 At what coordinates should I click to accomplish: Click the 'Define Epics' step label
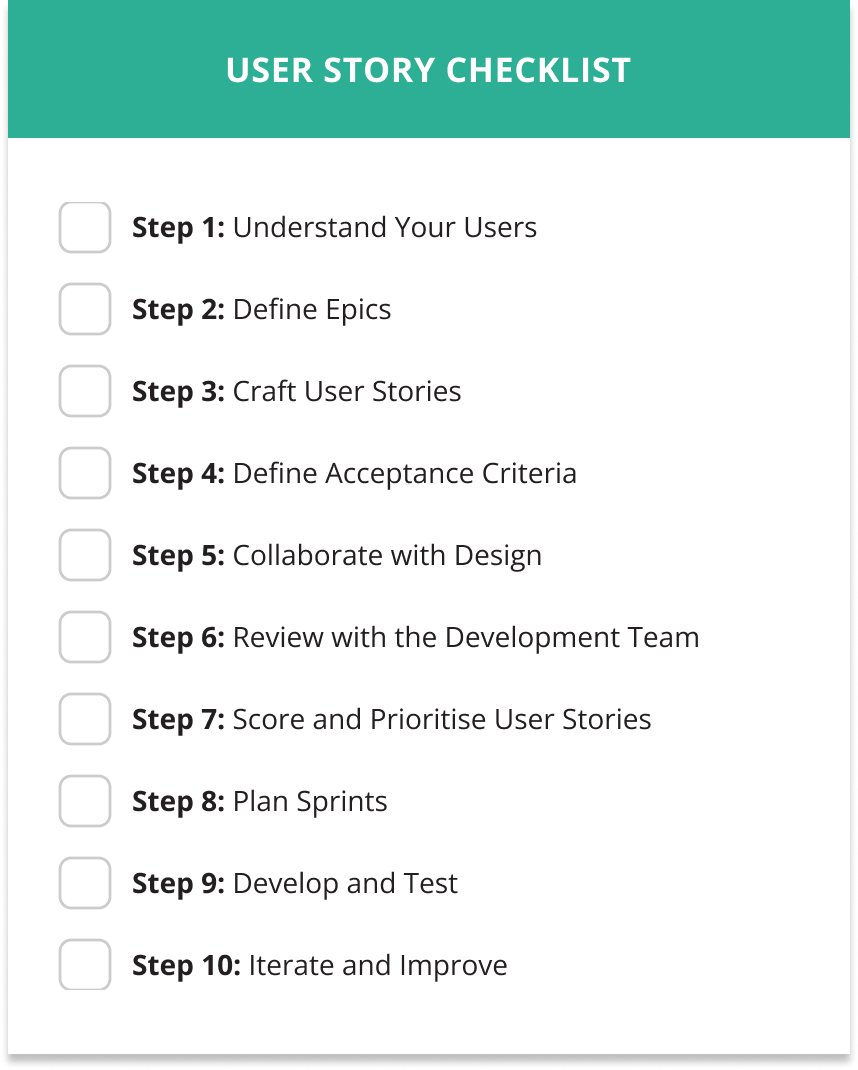tap(312, 310)
